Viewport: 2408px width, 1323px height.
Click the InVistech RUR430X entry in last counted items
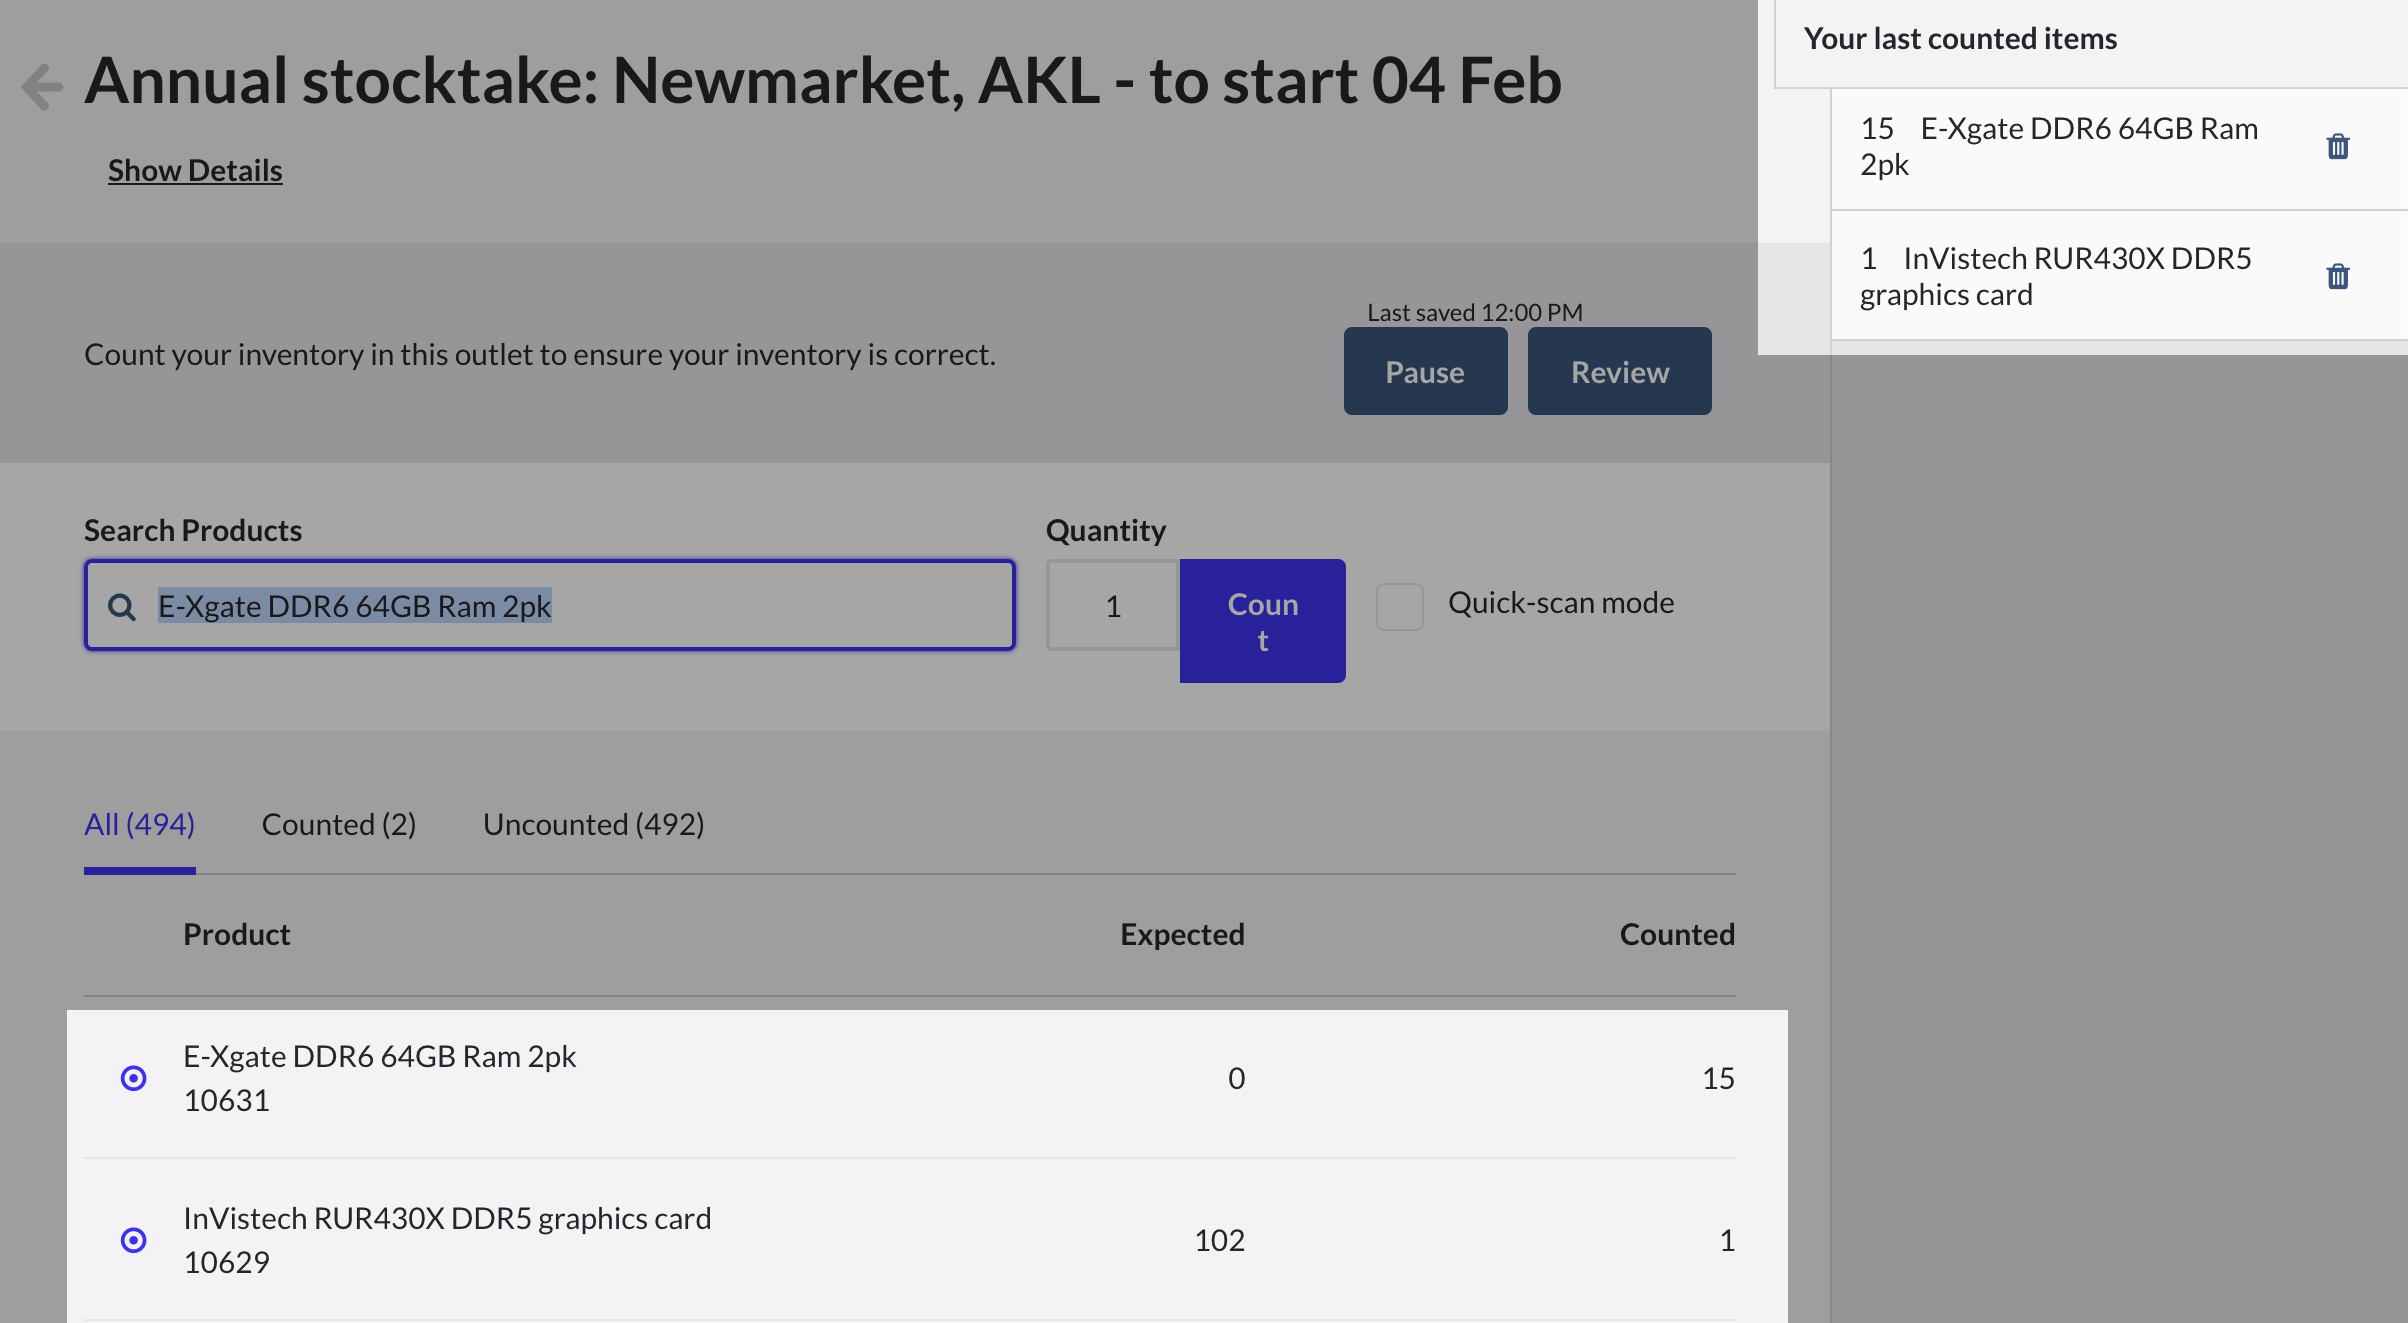click(x=2055, y=275)
